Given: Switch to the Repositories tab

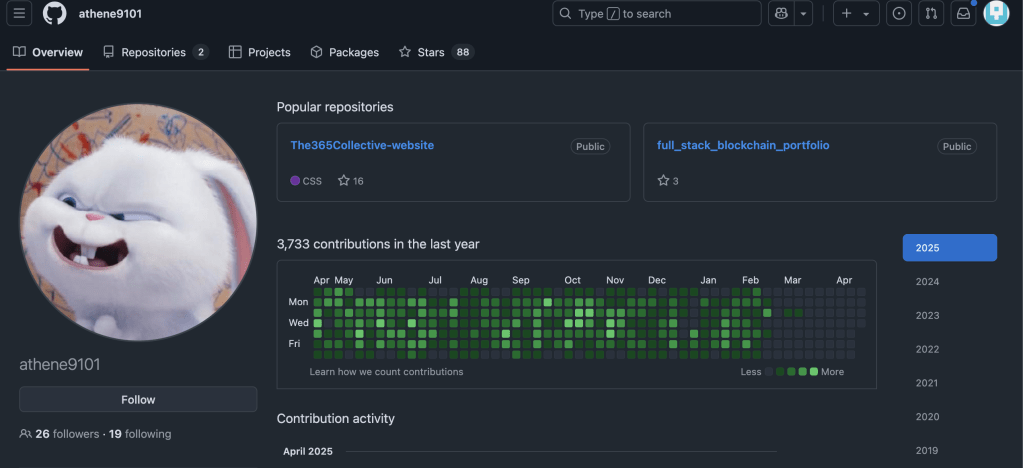Looking at the screenshot, I should tap(154, 52).
